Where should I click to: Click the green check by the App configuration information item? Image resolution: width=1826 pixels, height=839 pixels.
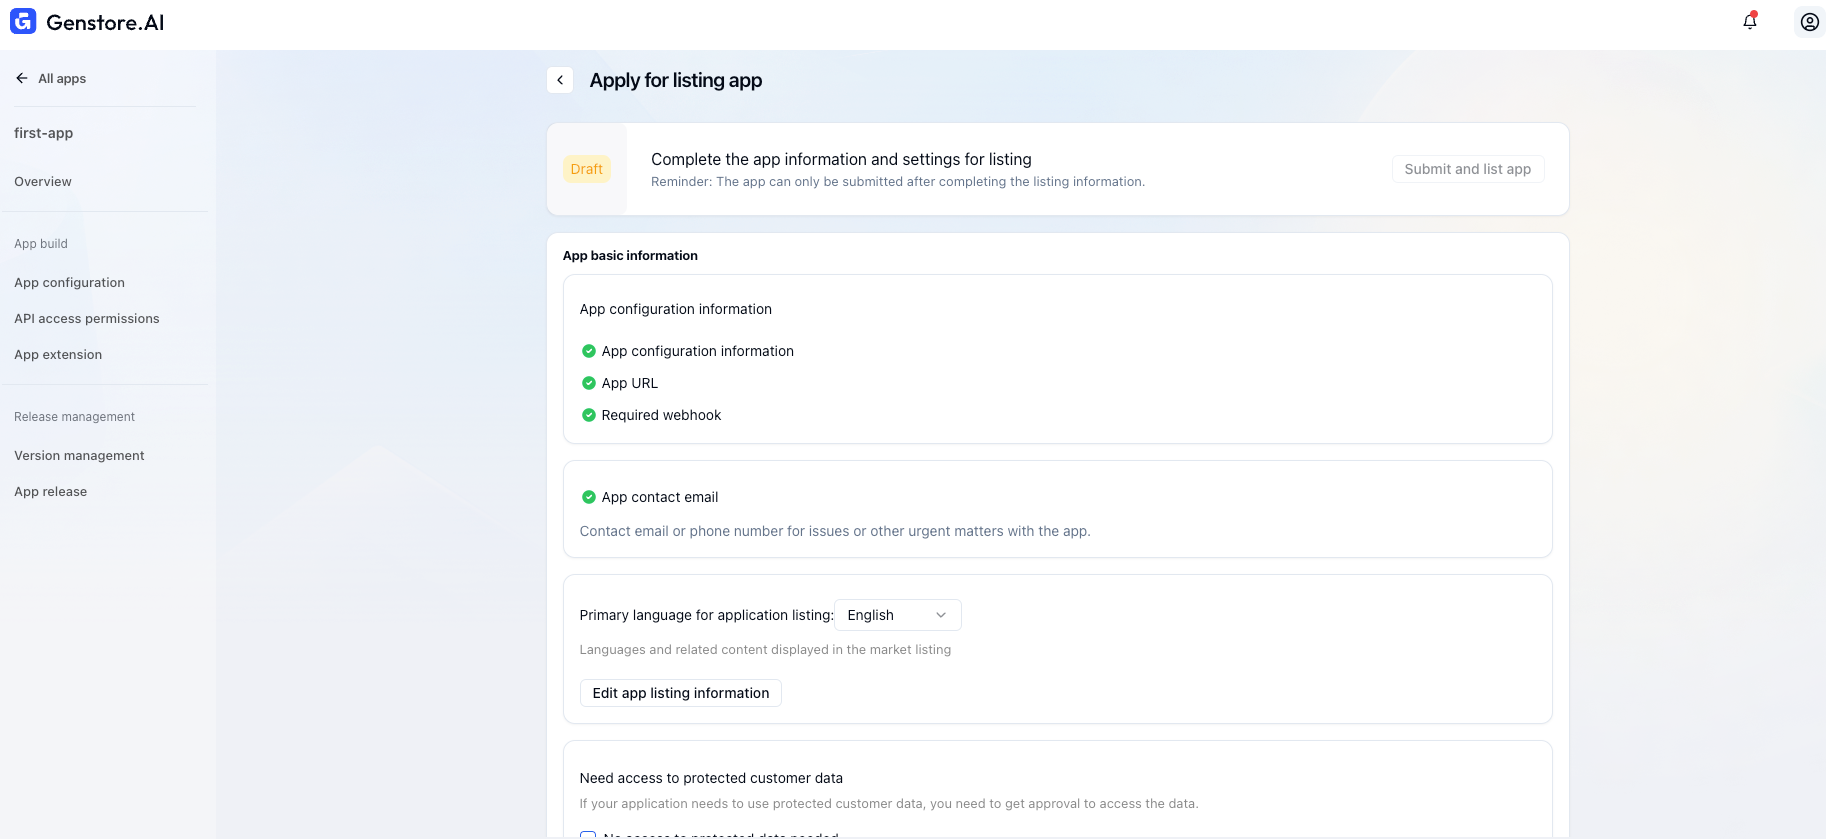pos(589,351)
